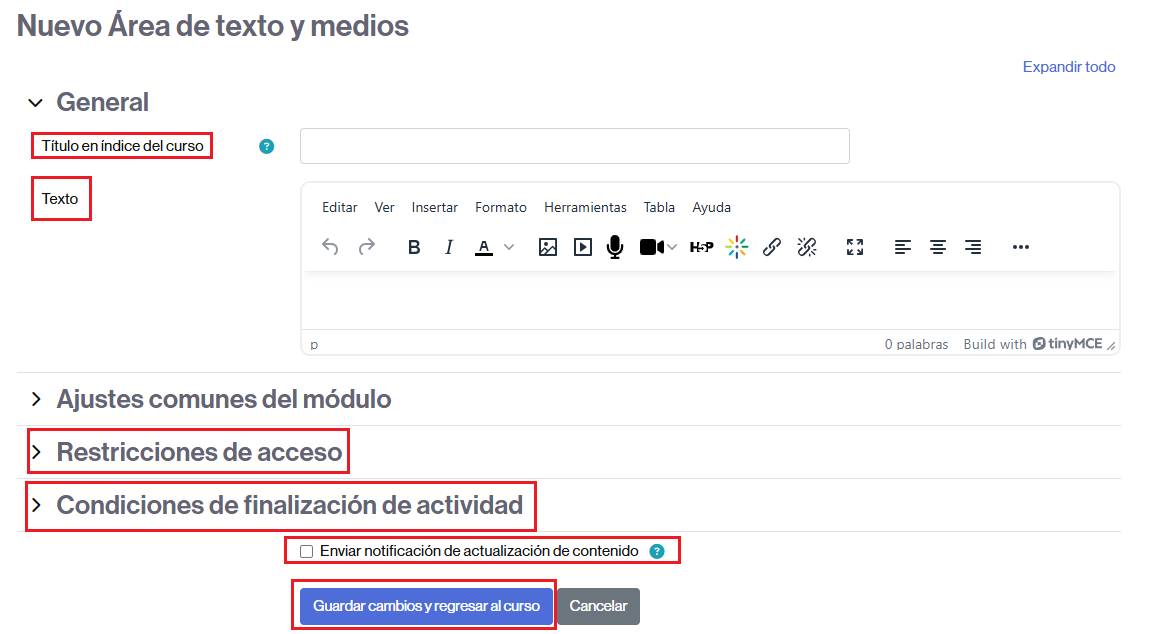Viewport: 1151px width, 634px height.
Task: Record video with the camera icon
Action: pyautogui.click(x=652, y=247)
